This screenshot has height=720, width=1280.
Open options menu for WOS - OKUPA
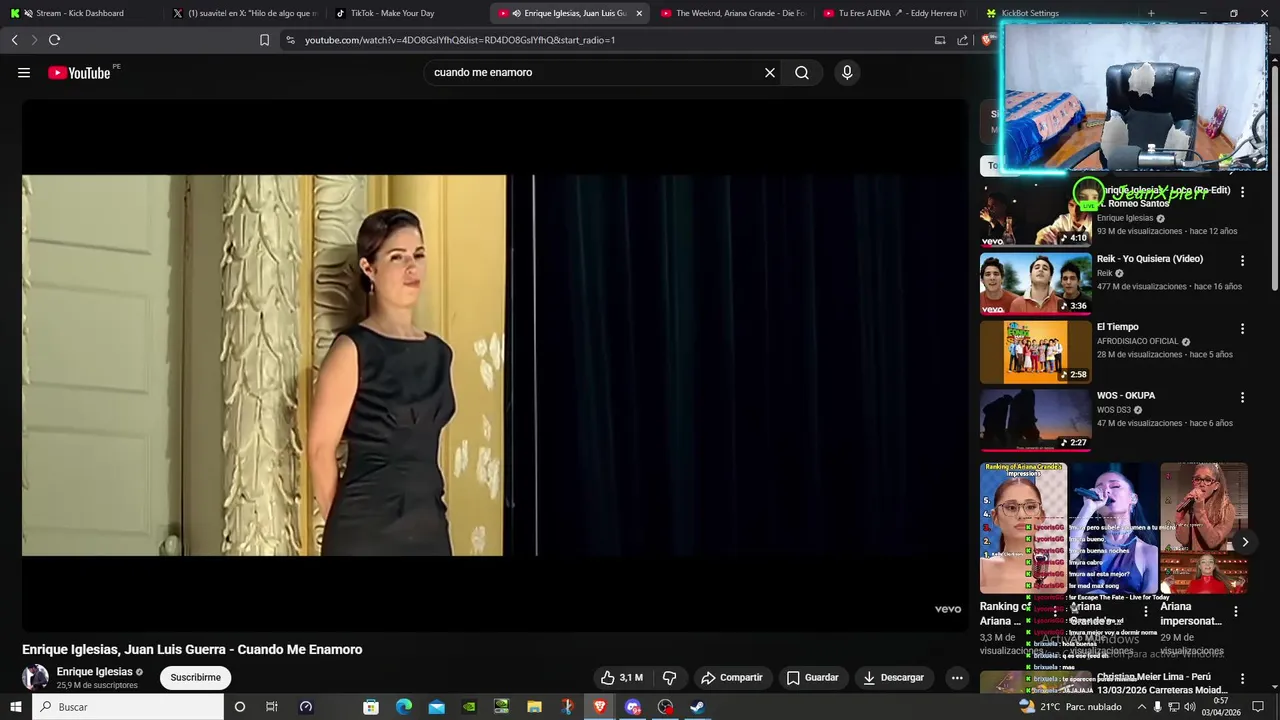click(1243, 397)
